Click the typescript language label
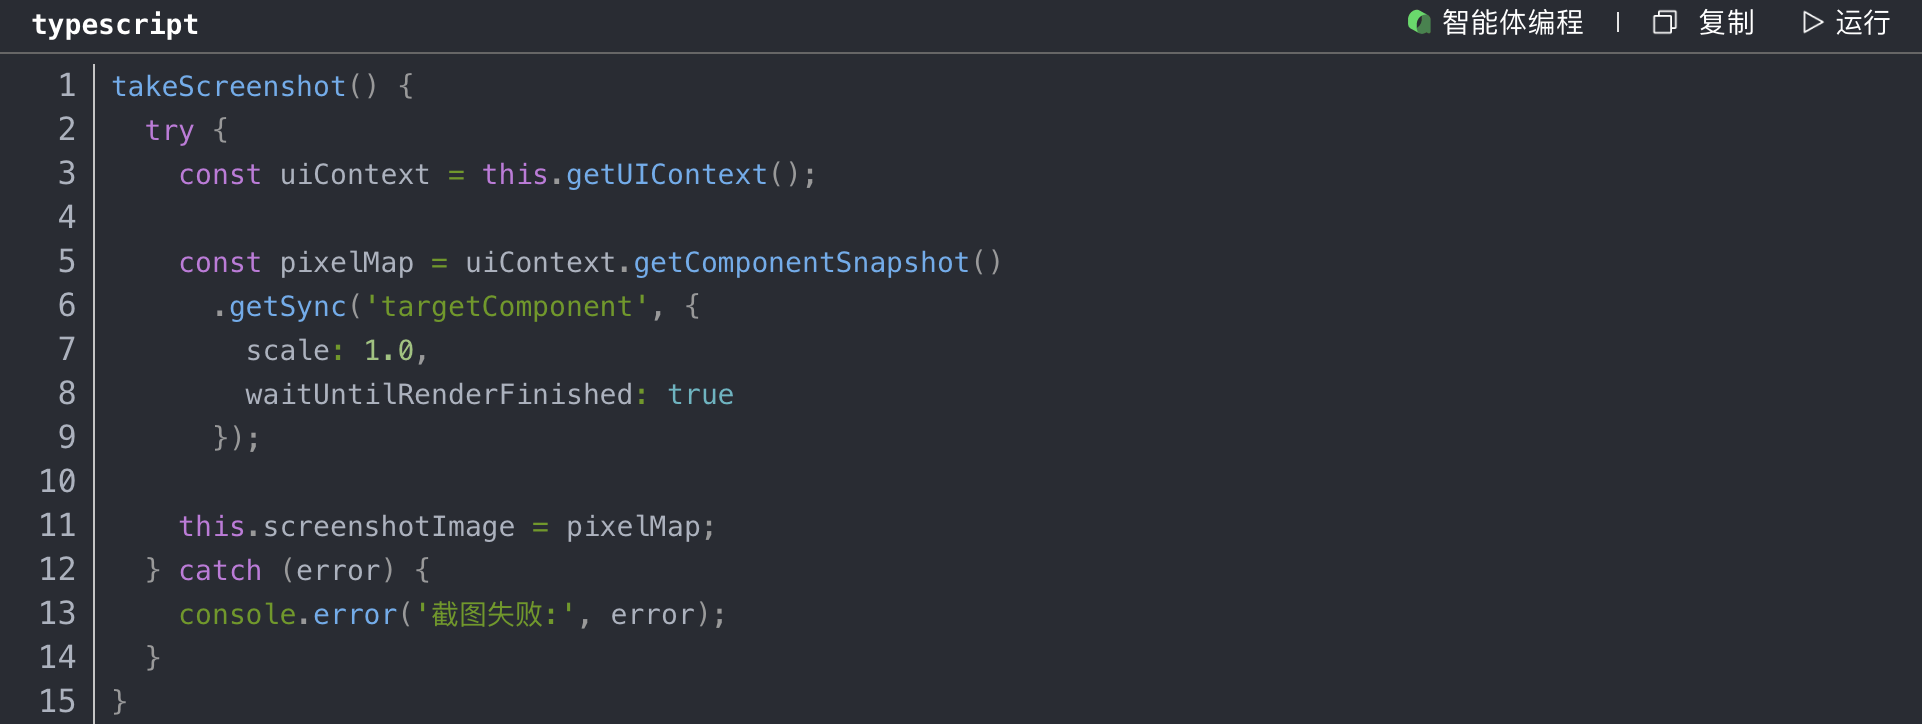 click(x=115, y=24)
